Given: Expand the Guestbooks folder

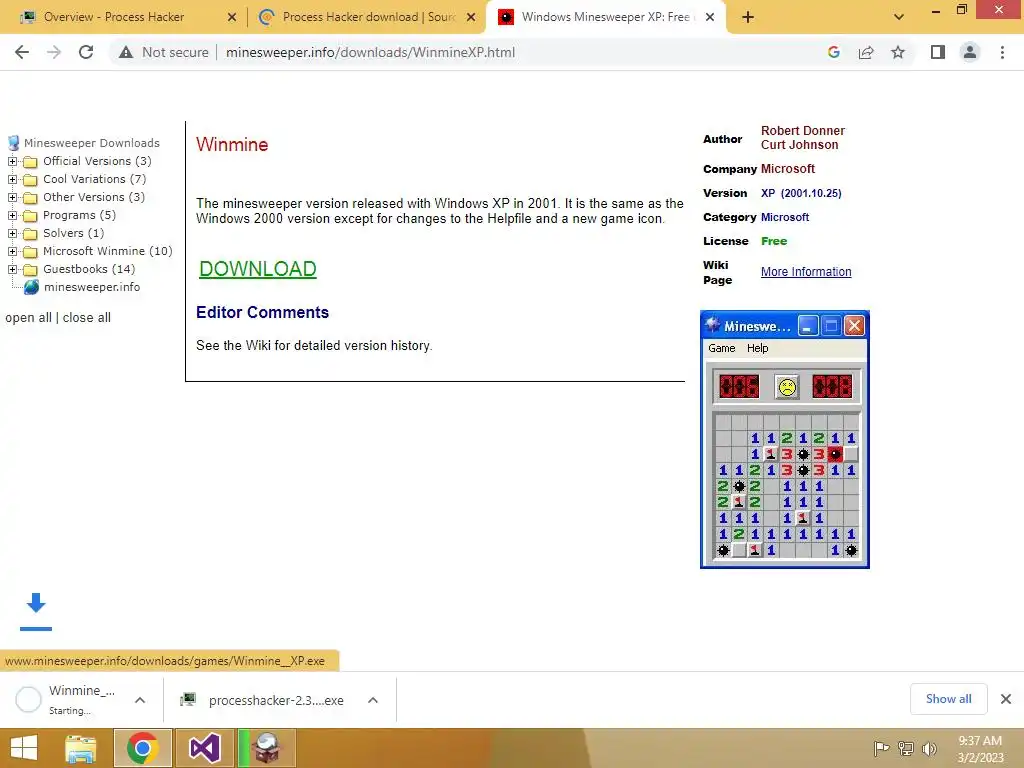Looking at the screenshot, I should coord(12,269).
